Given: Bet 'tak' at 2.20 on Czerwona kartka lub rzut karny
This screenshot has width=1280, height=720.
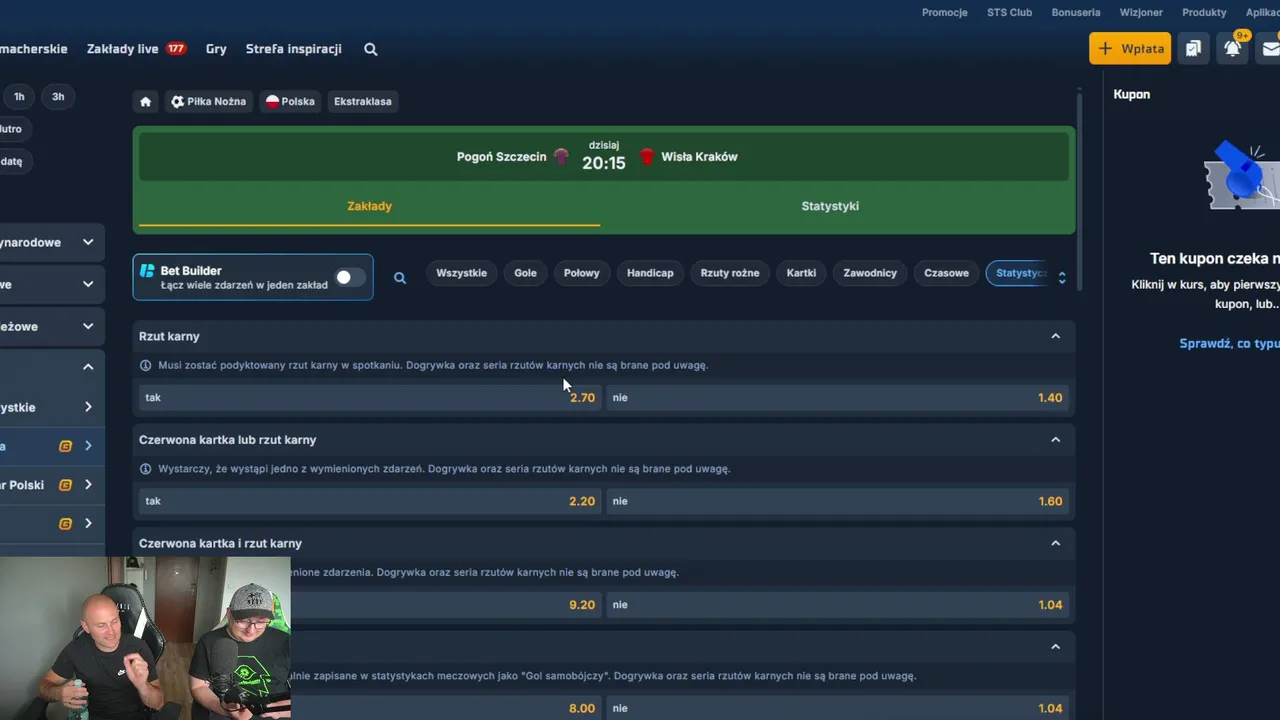Looking at the screenshot, I should click(370, 501).
